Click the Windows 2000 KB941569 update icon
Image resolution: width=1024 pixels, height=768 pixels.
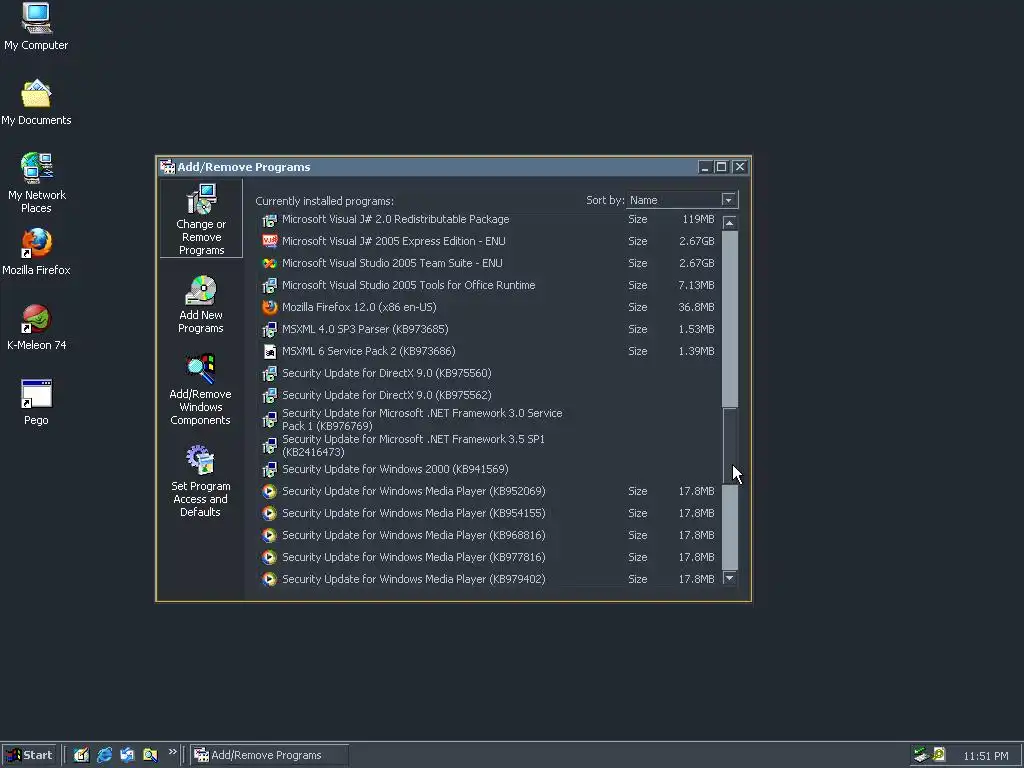point(269,470)
